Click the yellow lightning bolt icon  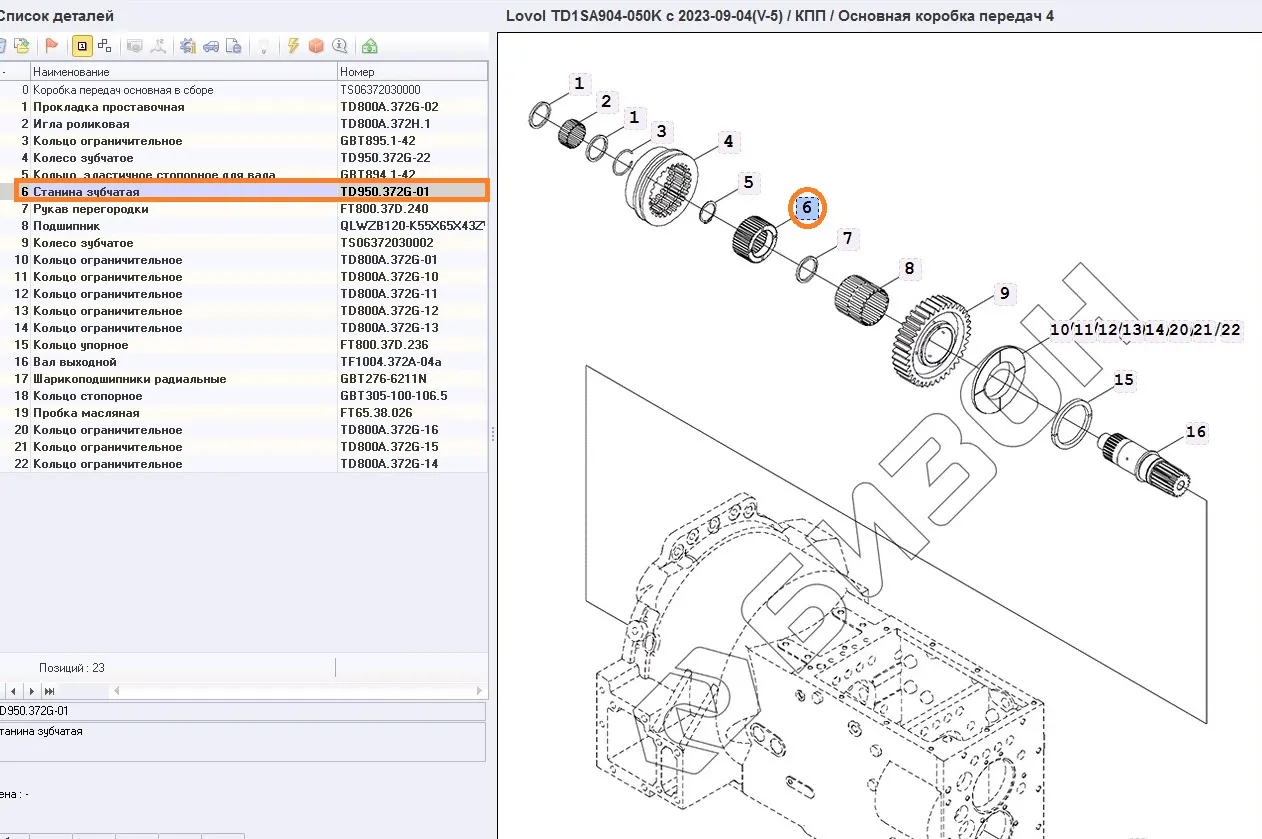[293, 46]
